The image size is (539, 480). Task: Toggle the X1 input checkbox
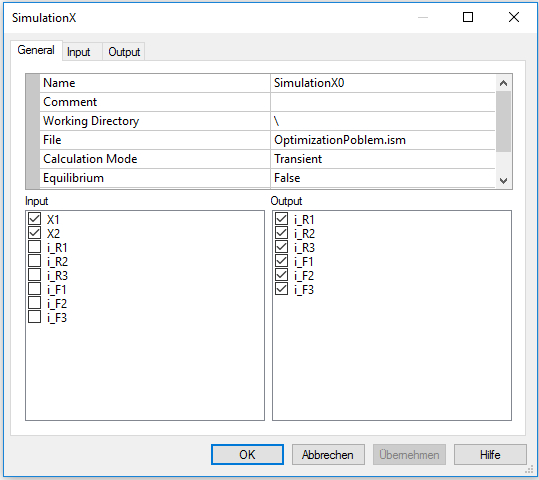point(35,219)
